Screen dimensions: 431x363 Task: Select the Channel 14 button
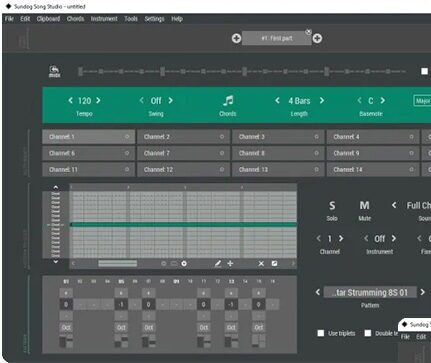[373, 169]
